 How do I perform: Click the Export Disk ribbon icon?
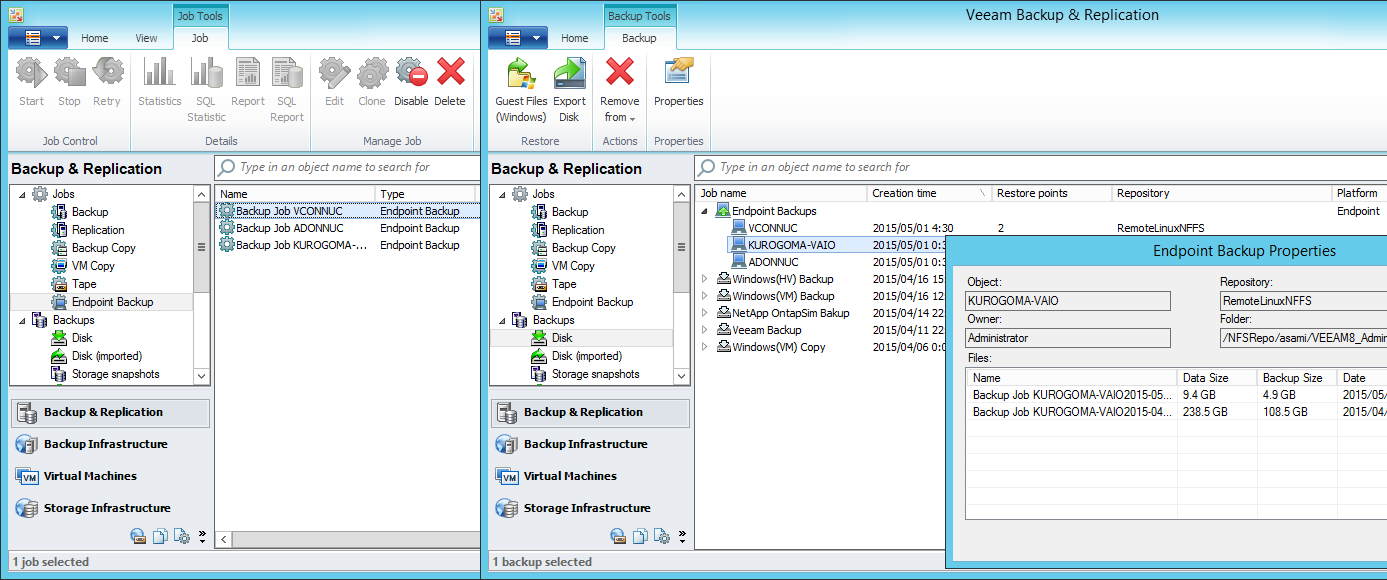coord(569,90)
